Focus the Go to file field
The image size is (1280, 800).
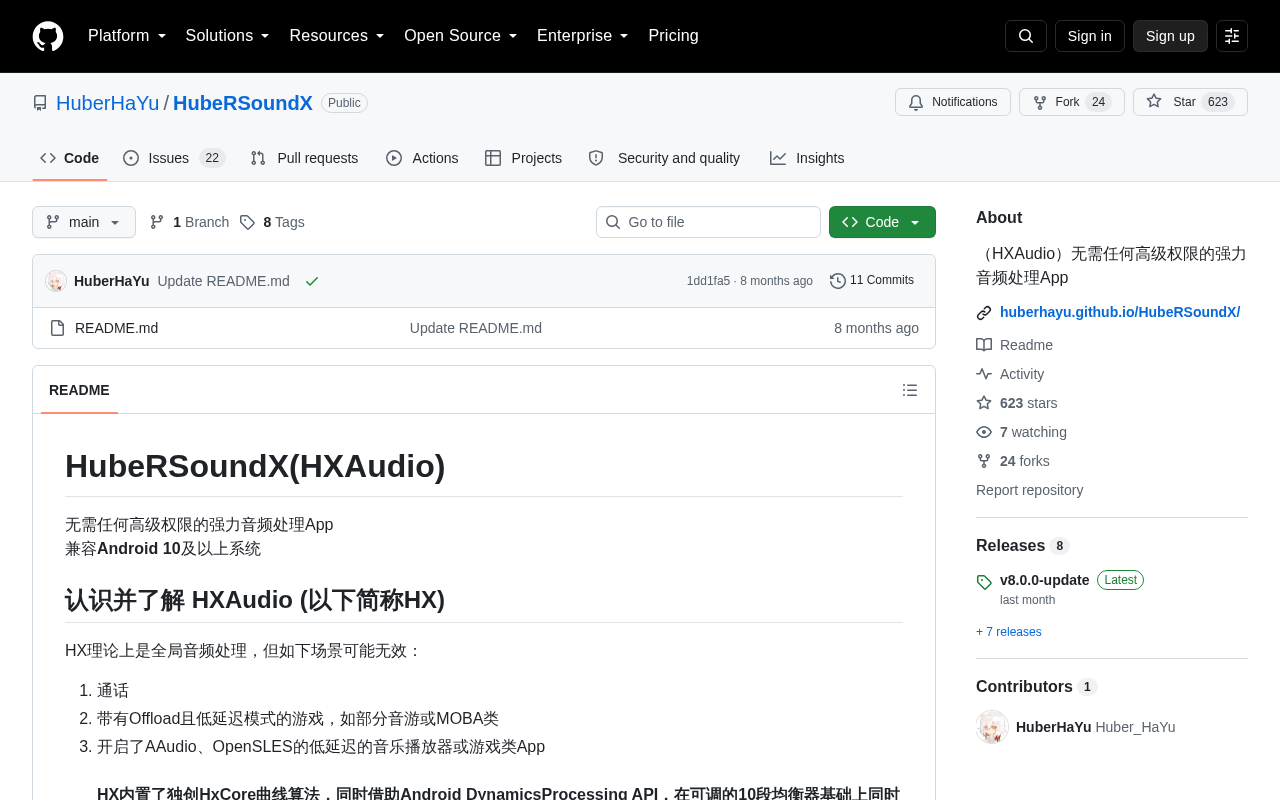point(708,222)
